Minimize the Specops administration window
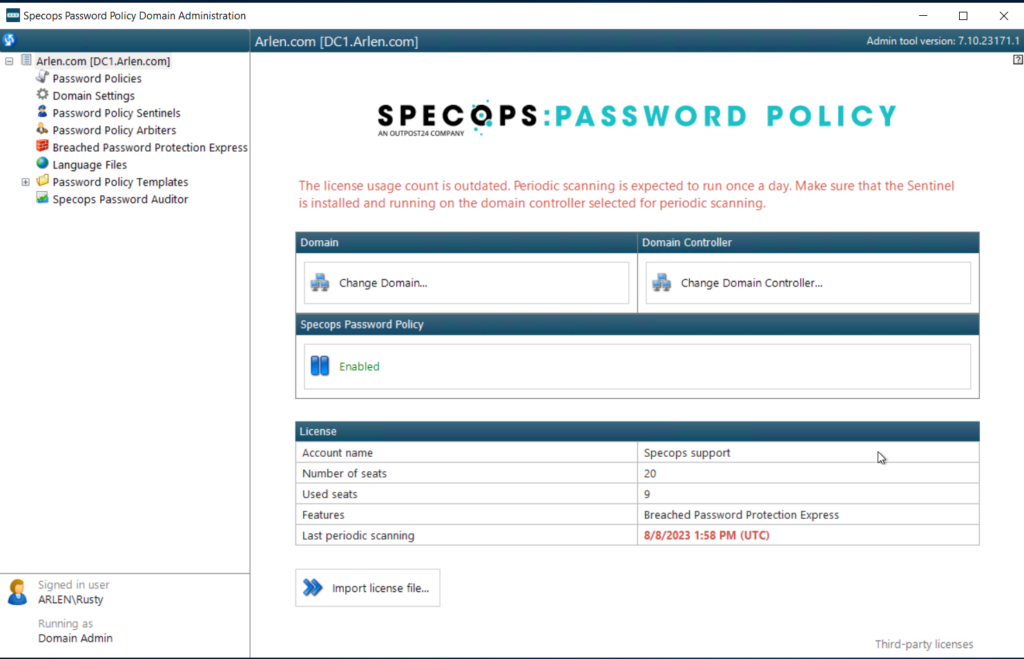This screenshot has width=1024, height=659. coord(923,15)
